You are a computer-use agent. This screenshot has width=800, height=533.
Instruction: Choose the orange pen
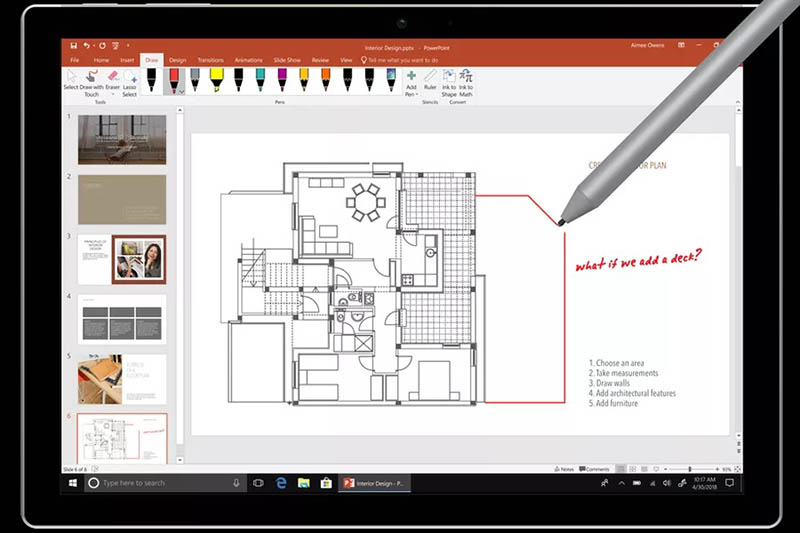pos(326,81)
